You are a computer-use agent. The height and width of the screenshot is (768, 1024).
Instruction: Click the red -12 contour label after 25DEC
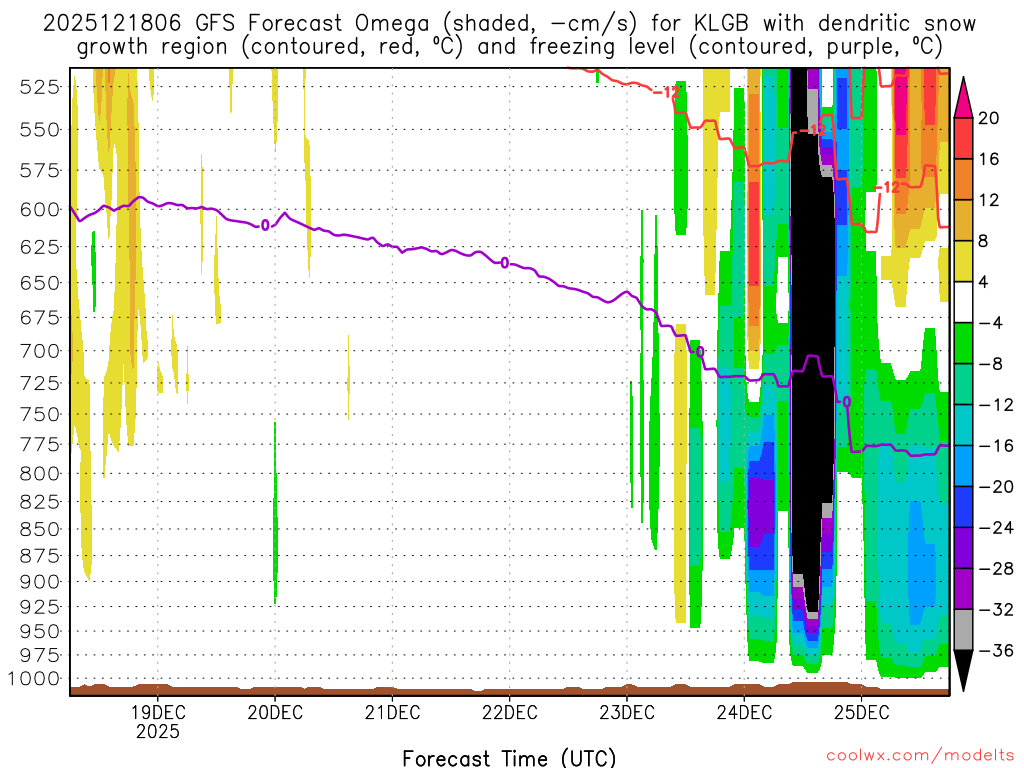point(887,188)
